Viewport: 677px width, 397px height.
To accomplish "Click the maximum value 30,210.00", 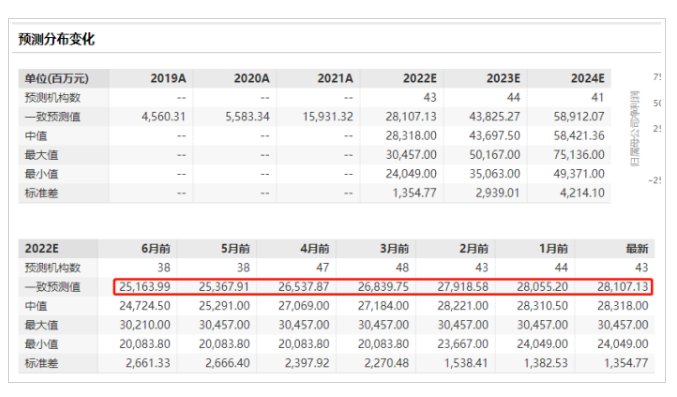I will (145, 325).
